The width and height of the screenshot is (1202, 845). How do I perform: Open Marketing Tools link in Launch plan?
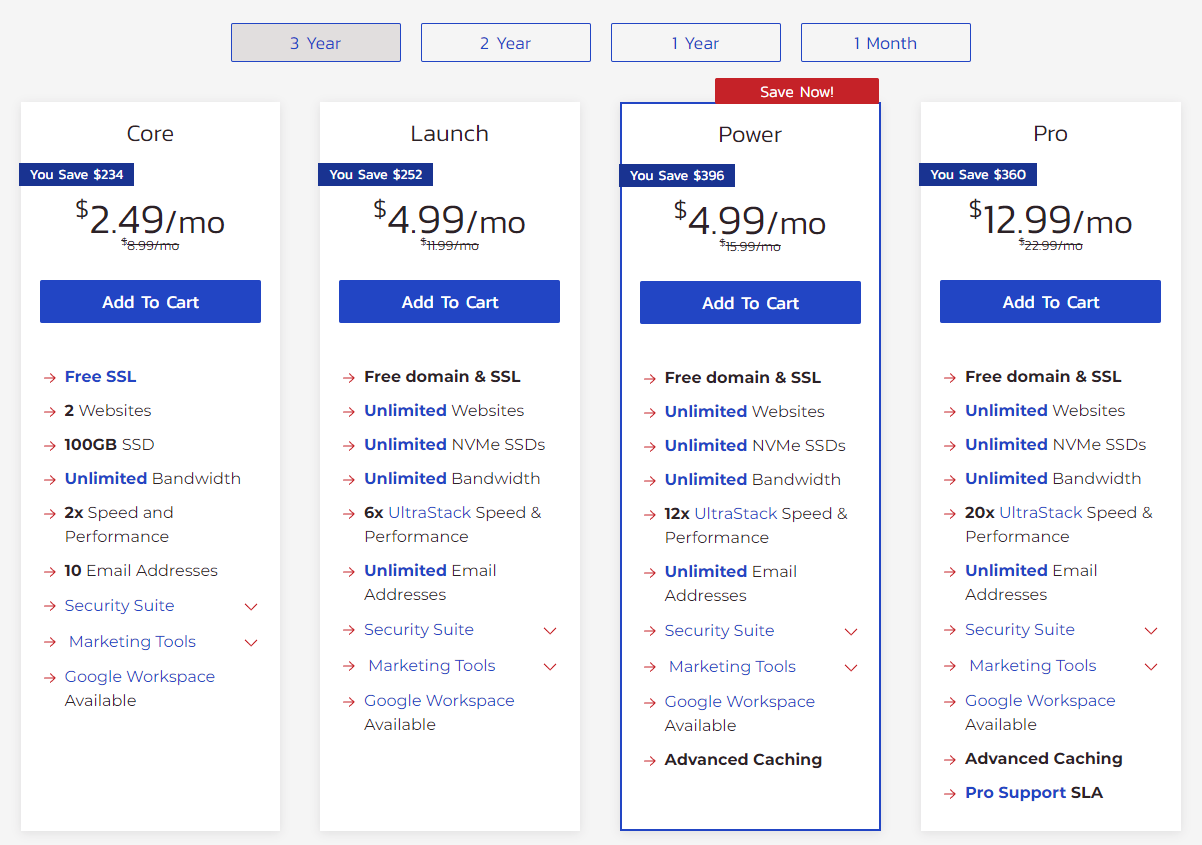(432, 665)
